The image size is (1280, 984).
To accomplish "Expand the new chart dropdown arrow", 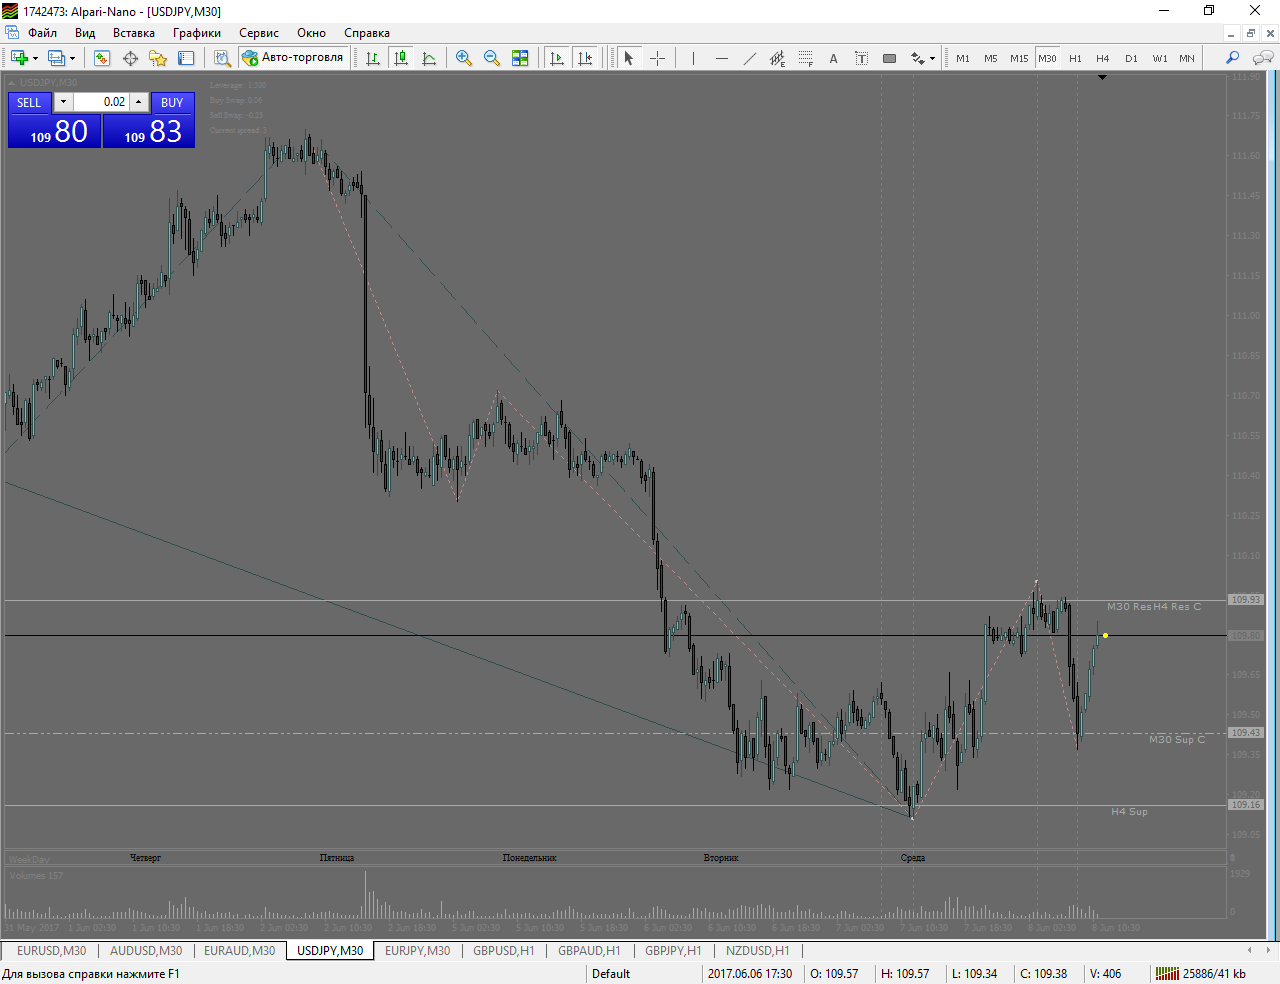I will (35, 58).
